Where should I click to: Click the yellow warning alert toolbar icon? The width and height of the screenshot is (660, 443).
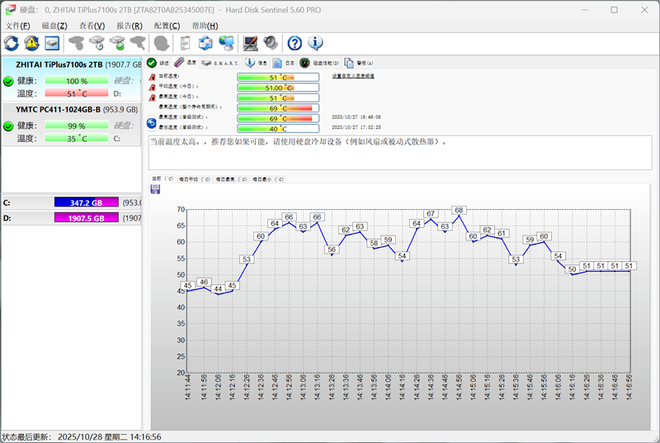coord(32,43)
